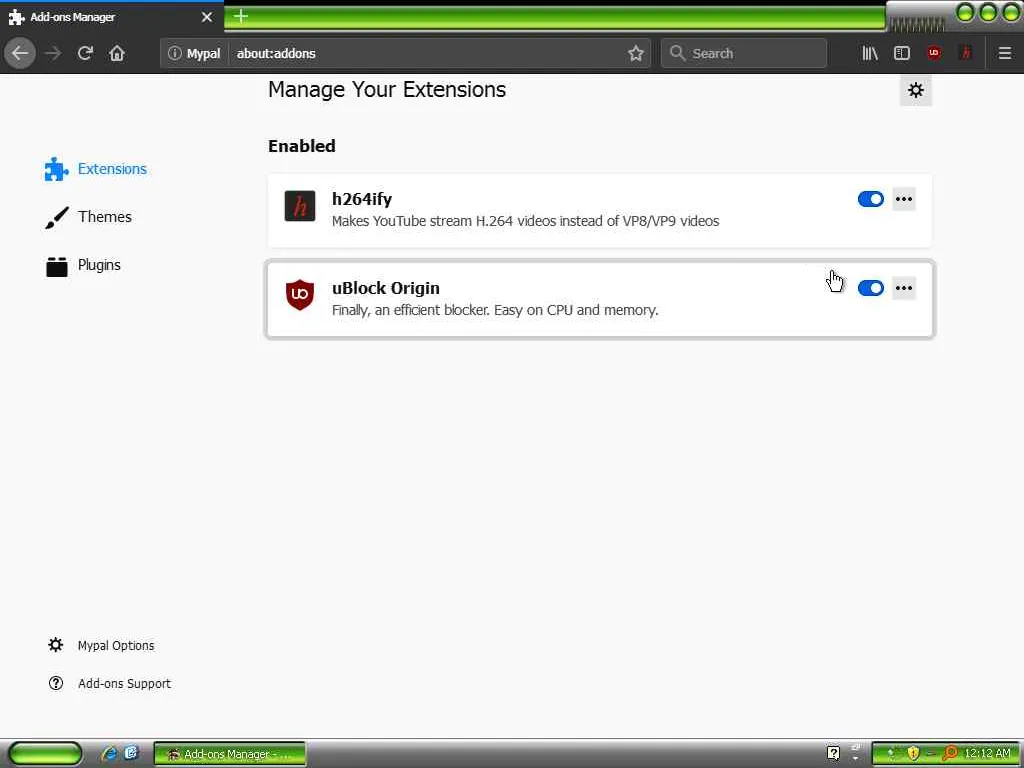The width and height of the screenshot is (1024, 768).
Task: Disable the h264ify extension toggle
Action: click(x=871, y=199)
